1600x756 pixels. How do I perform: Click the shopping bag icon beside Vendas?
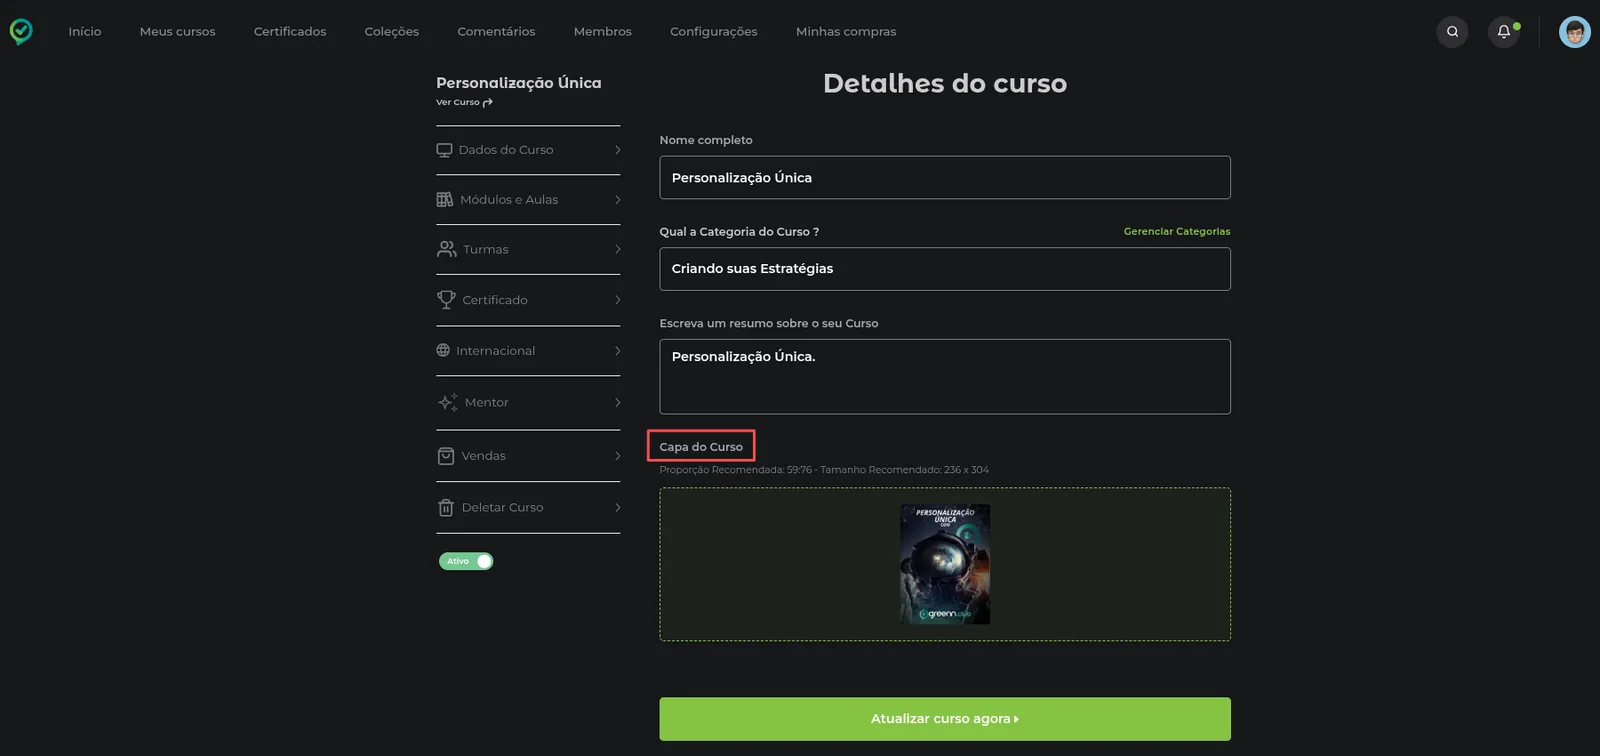(446, 456)
